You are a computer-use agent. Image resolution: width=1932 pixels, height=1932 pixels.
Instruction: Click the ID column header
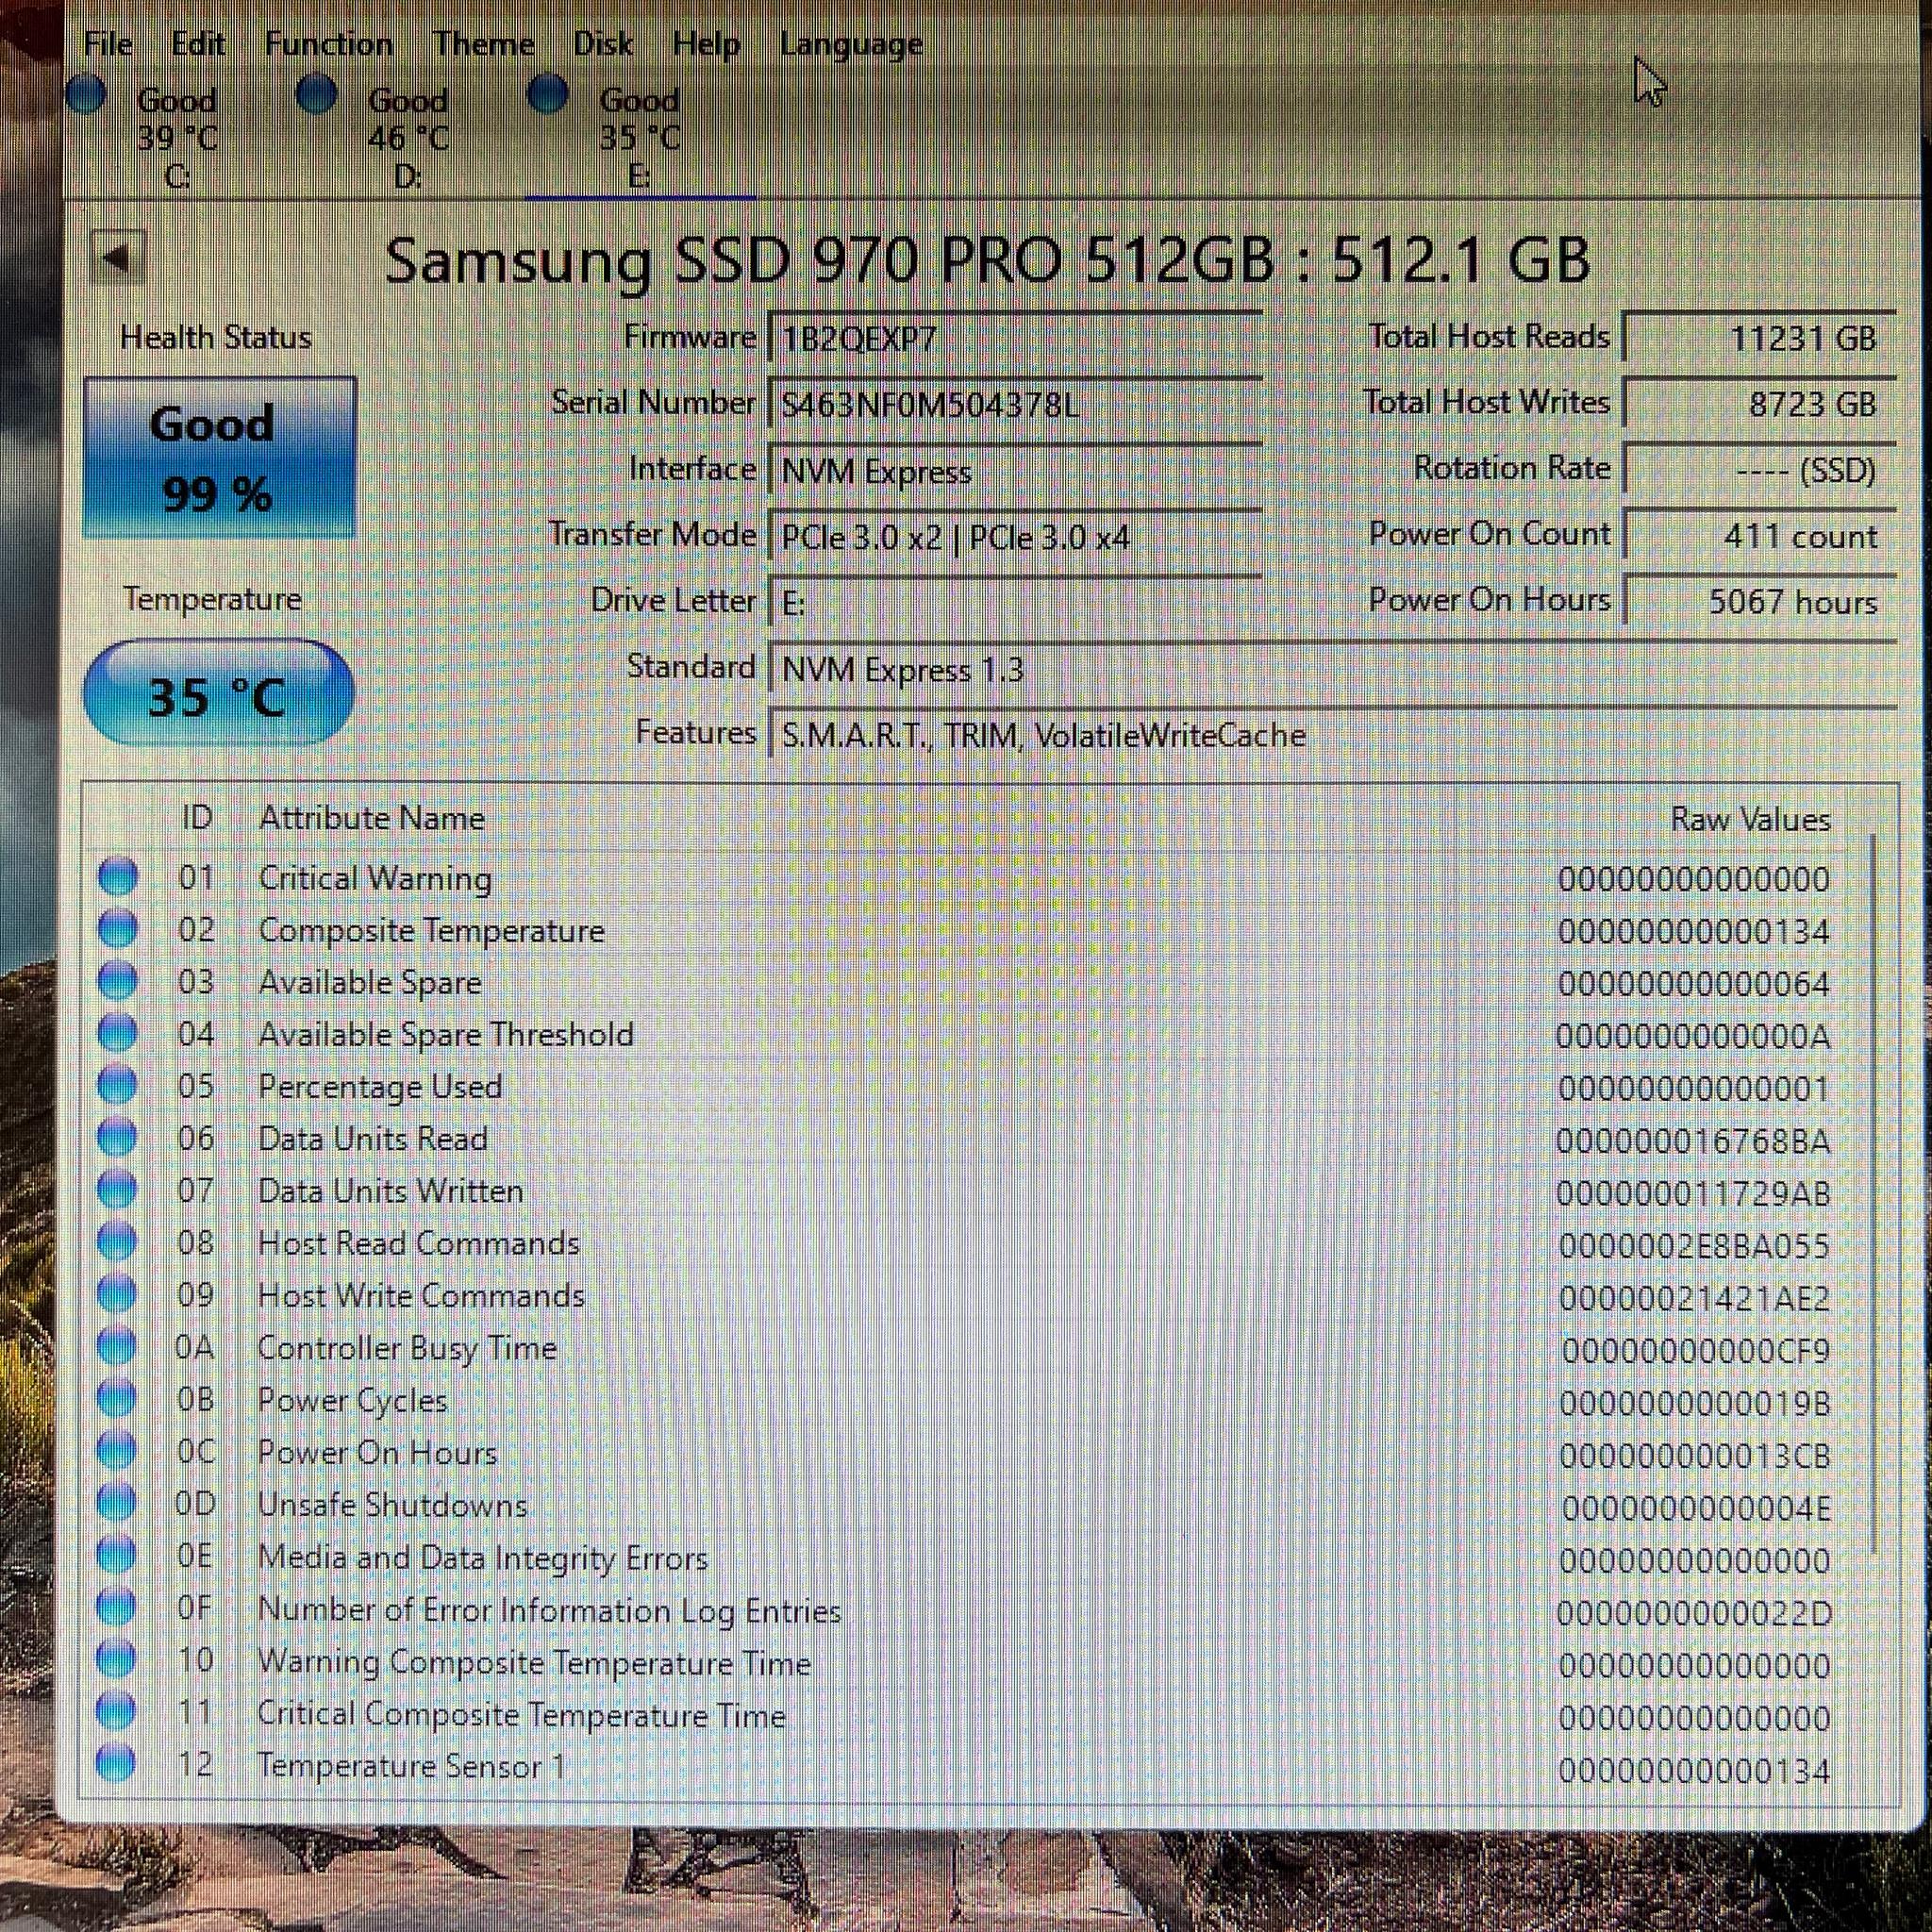pyautogui.click(x=197, y=818)
